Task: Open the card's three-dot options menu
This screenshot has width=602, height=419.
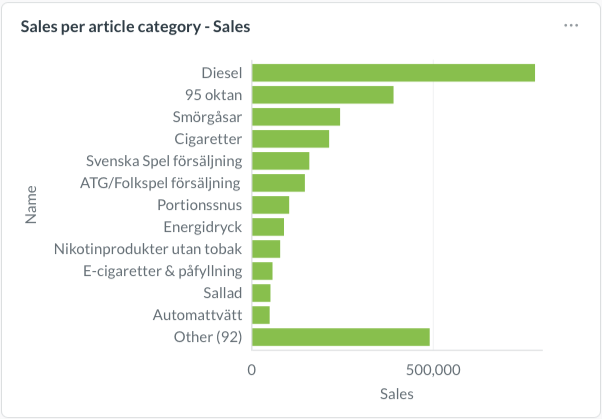Action: 571,26
